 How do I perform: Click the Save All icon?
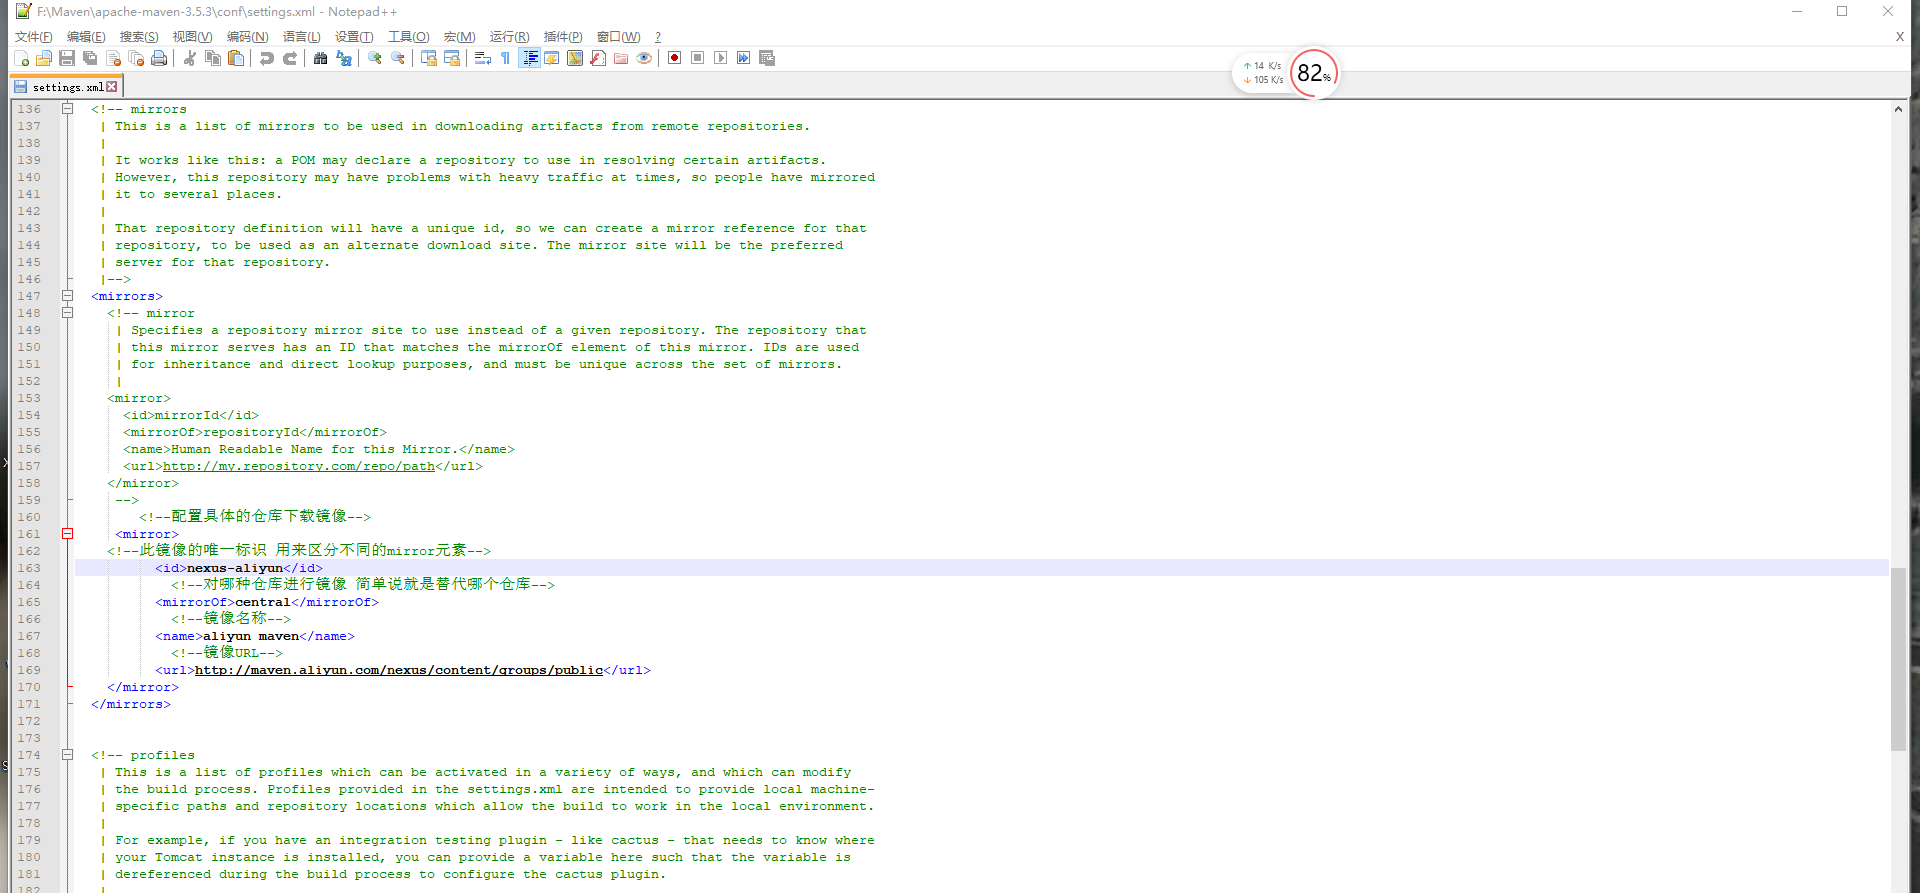90,58
